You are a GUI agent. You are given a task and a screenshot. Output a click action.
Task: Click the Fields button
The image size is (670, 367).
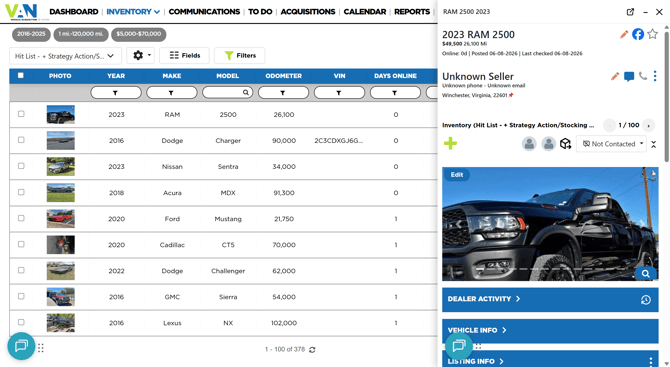pos(184,55)
